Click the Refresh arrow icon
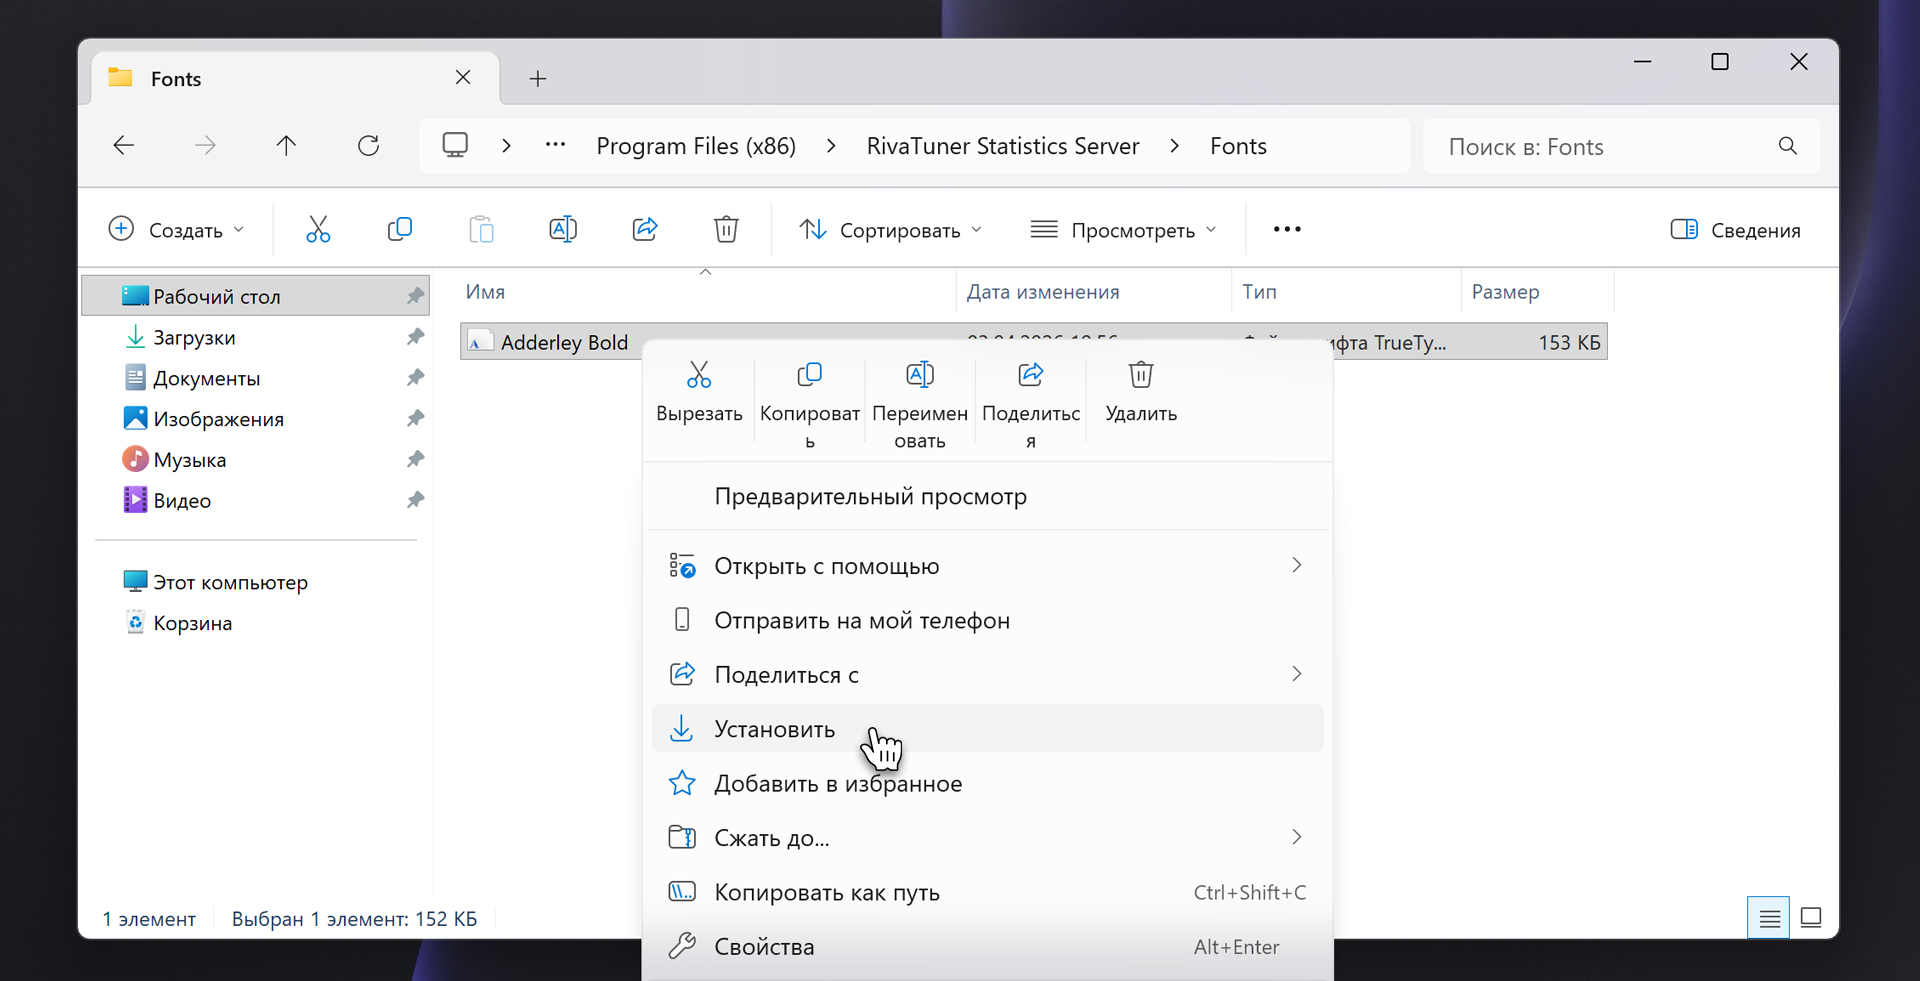The height and width of the screenshot is (981, 1920). pos(368,146)
